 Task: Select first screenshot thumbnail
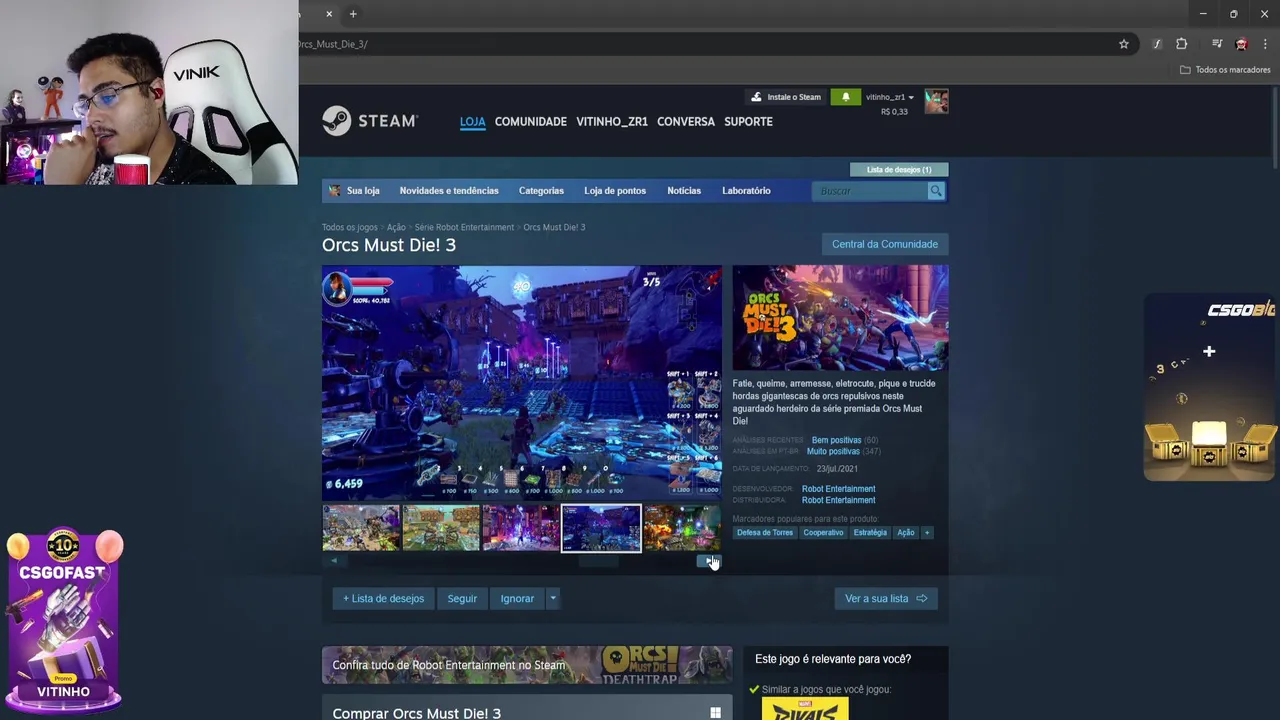pos(361,528)
